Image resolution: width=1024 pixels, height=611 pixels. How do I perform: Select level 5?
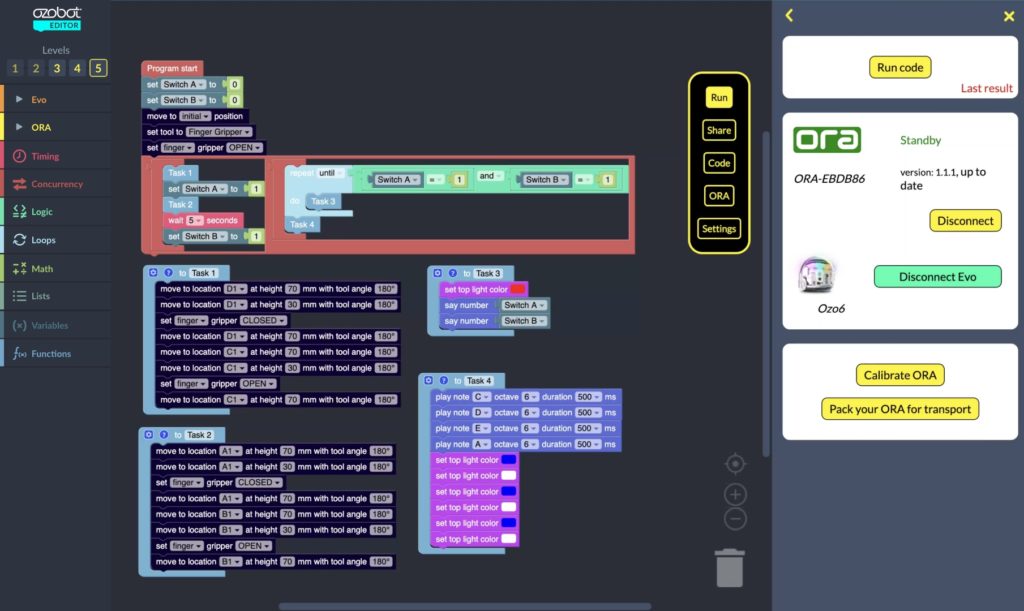tap(98, 68)
